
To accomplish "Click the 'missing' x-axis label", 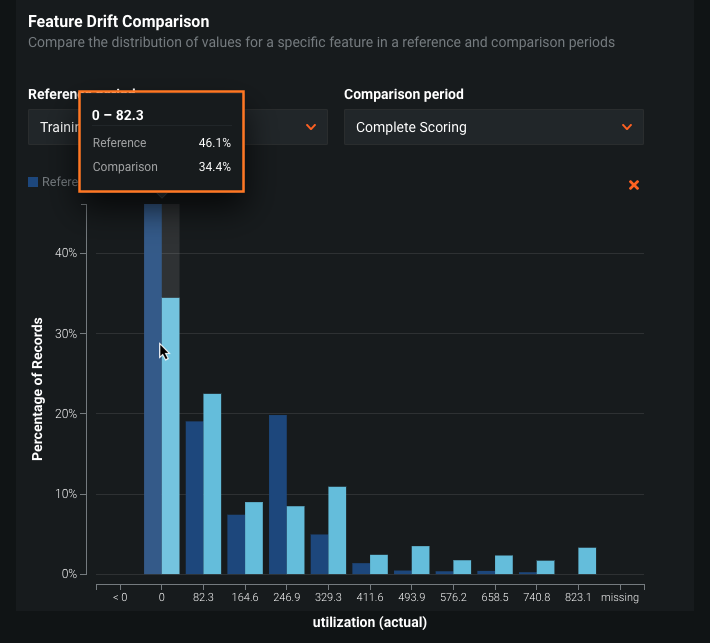I will click(620, 597).
